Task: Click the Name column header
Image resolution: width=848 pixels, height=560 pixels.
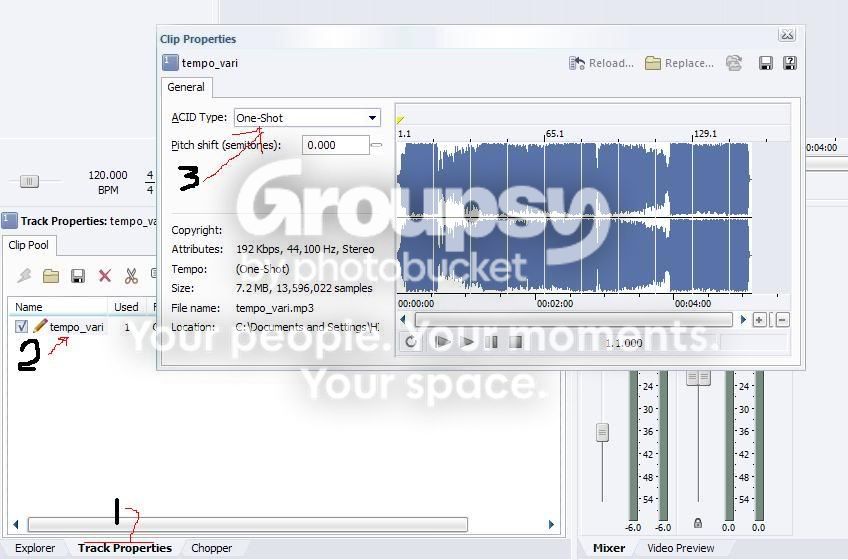Action: coord(58,307)
